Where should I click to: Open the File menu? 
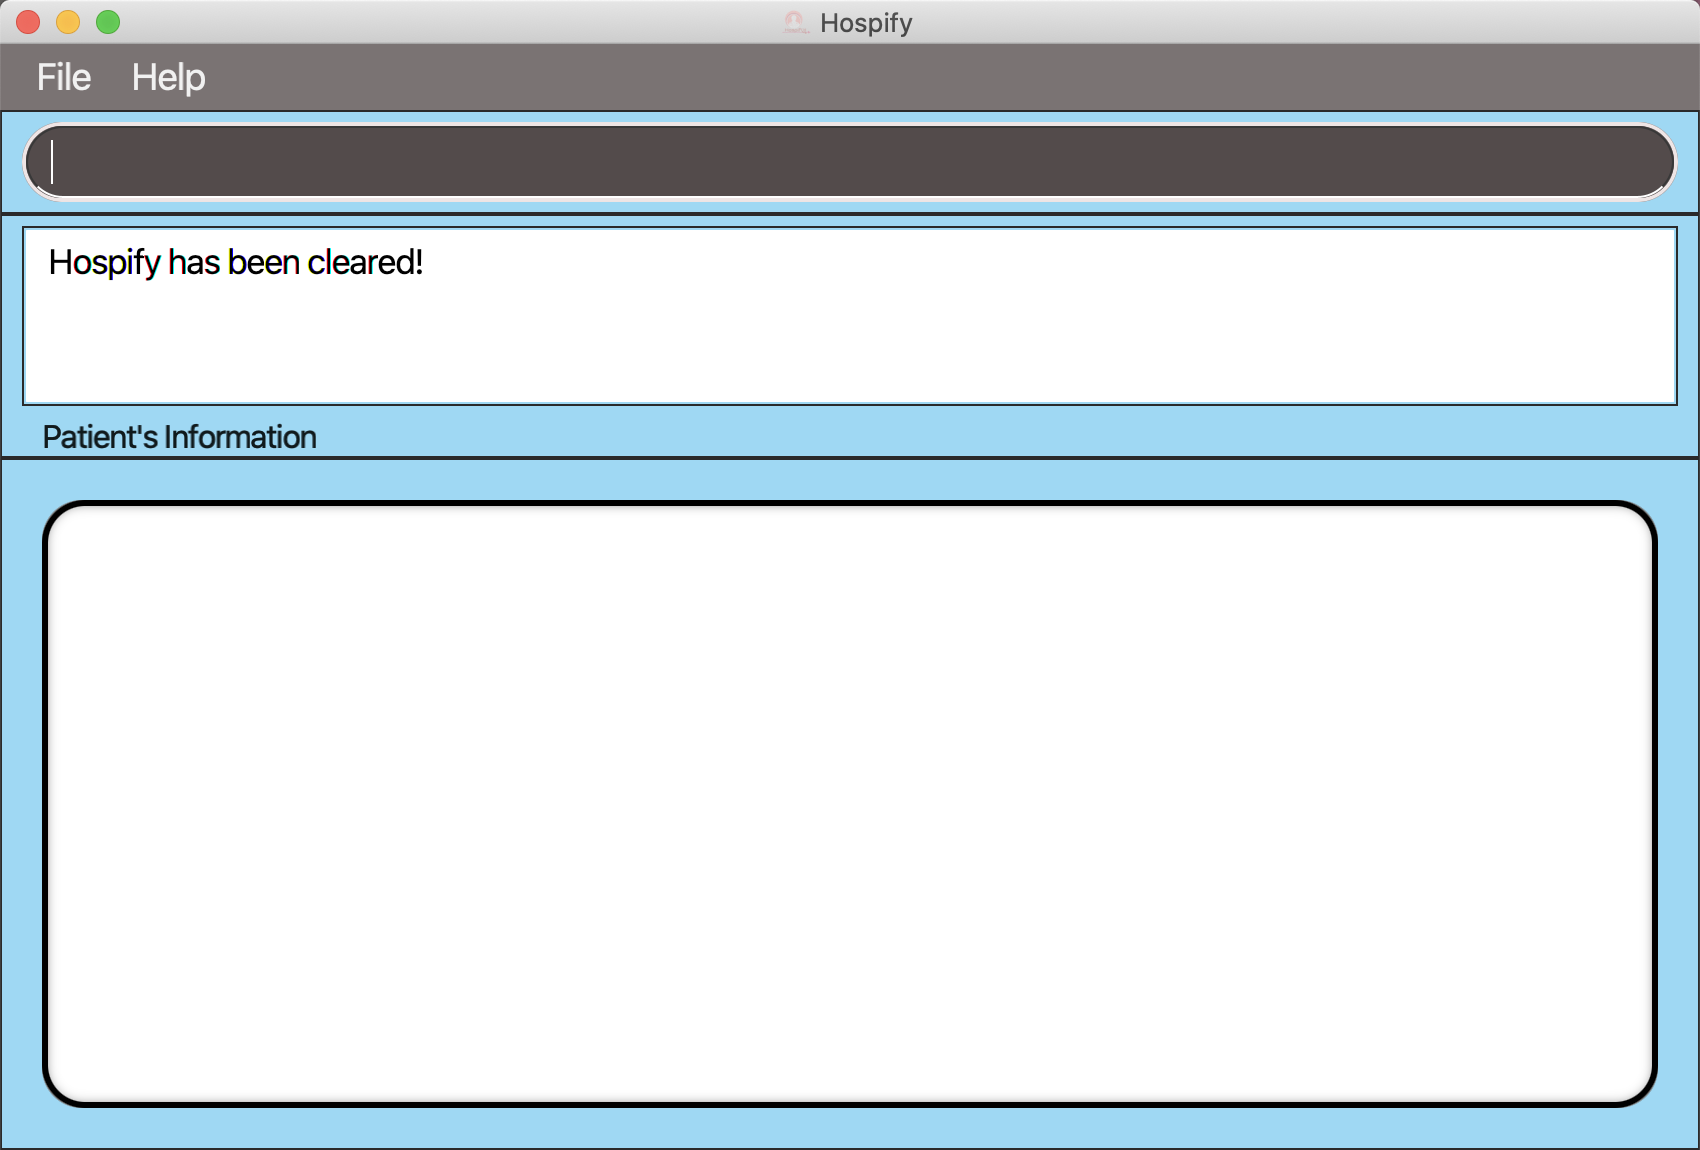click(64, 77)
